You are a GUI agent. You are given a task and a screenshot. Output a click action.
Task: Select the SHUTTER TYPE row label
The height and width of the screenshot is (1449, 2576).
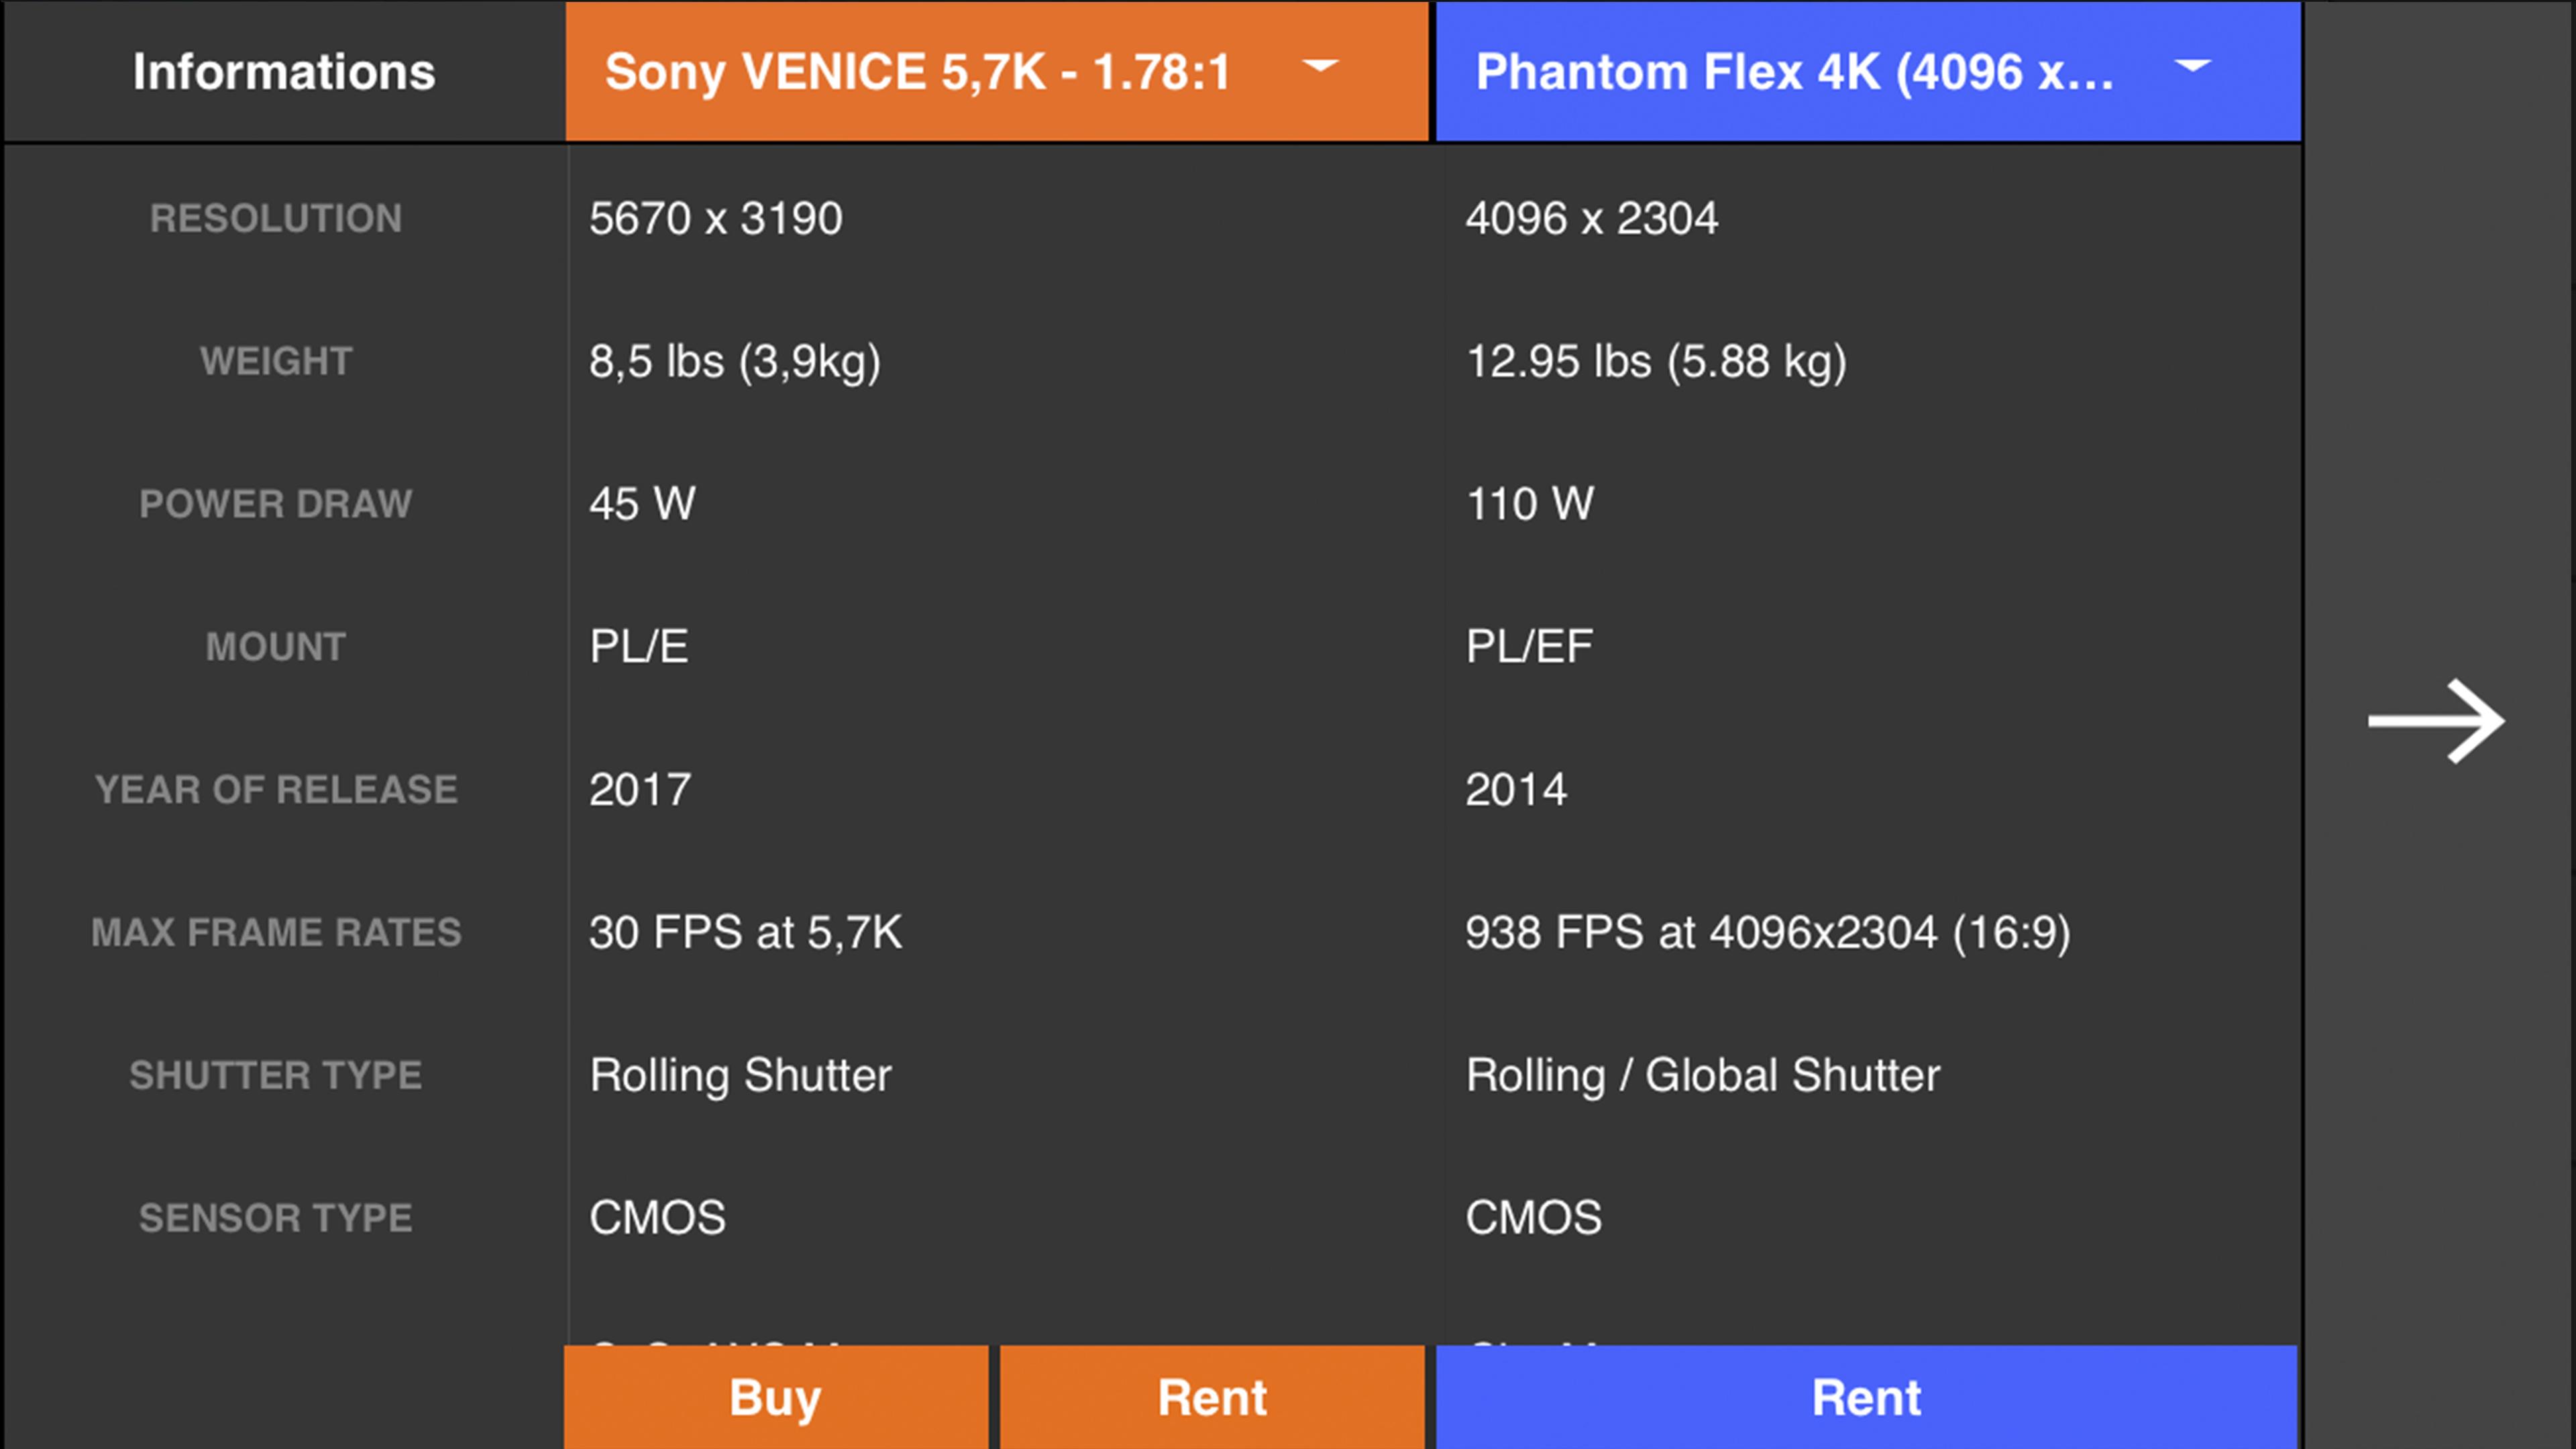276,1076
